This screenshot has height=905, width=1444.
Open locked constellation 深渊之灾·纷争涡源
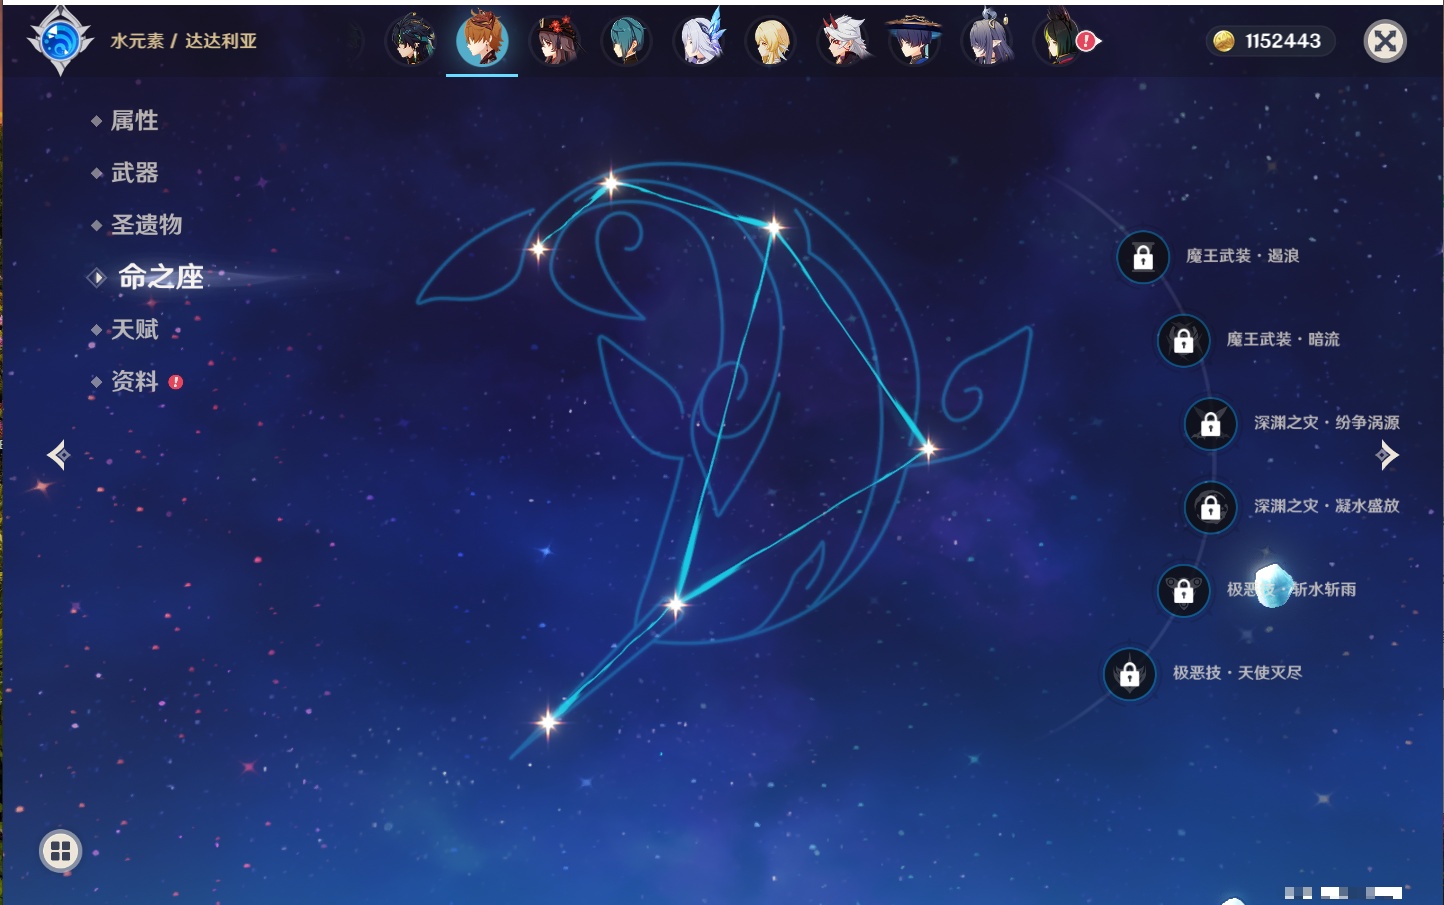click(x=1210, y=424)
